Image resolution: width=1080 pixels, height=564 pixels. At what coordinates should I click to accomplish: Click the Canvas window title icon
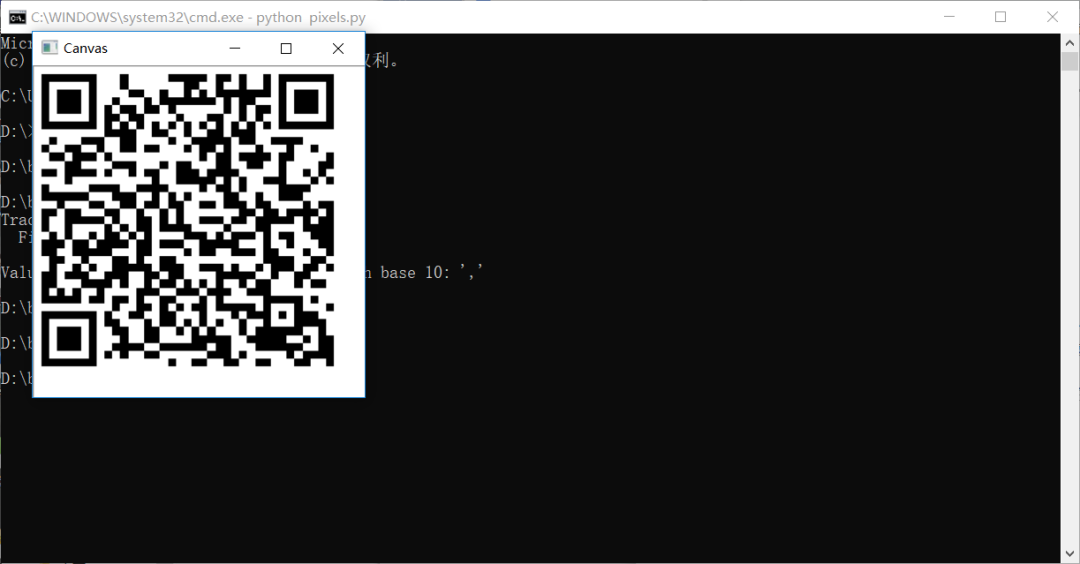49,48
